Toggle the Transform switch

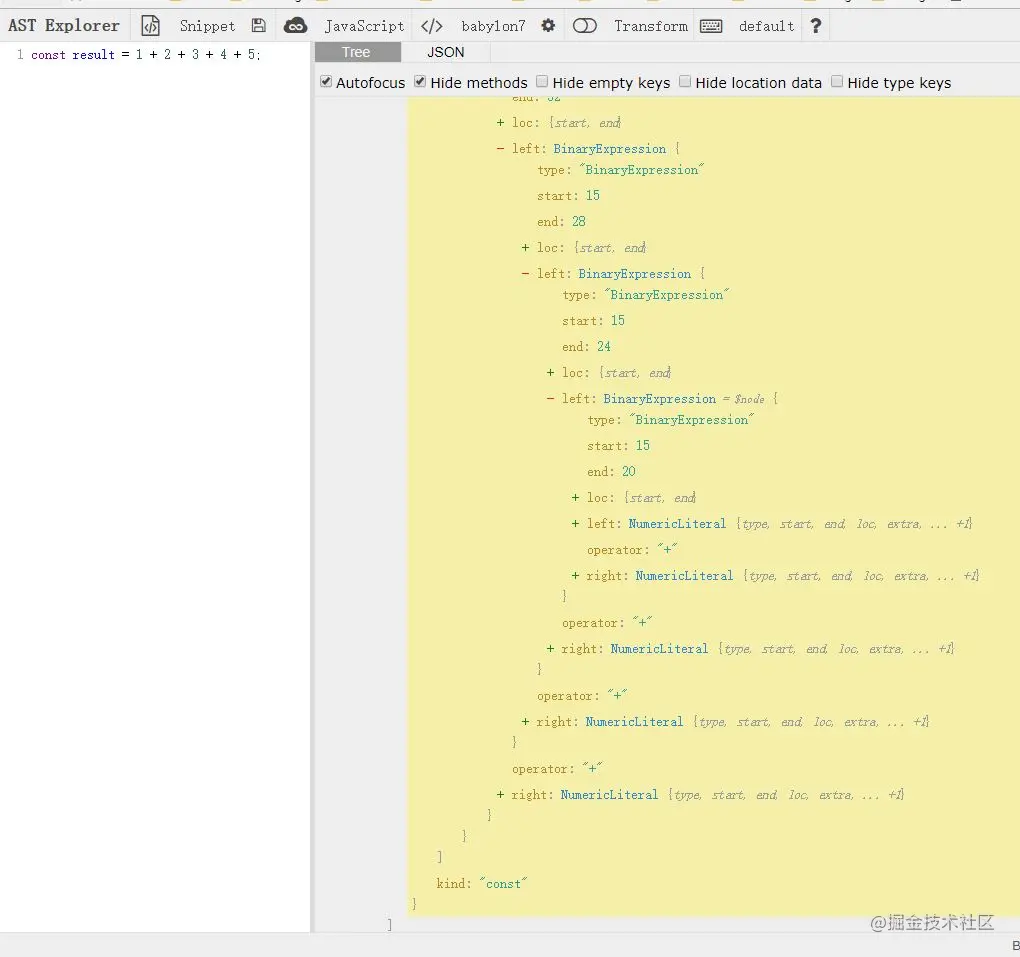click(584, 26)
